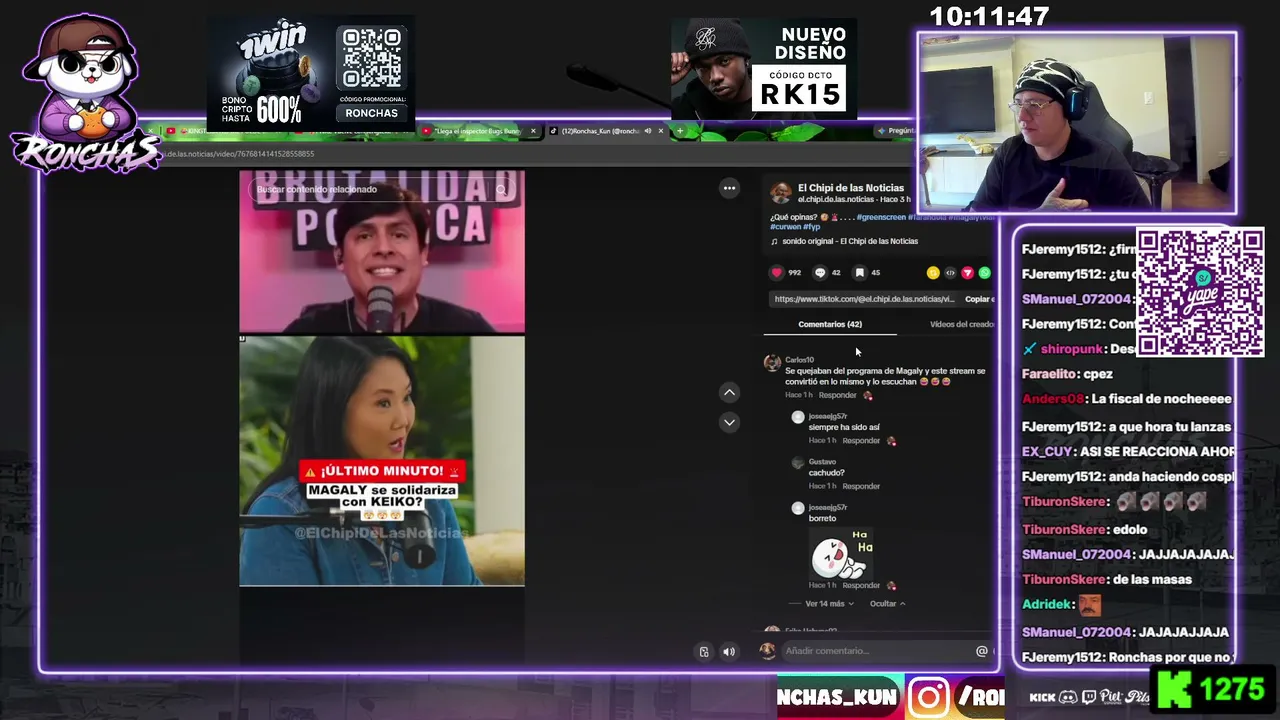Close the 'Llega el inspector Bugs Bunny' tab
This screenshot has height=720, width=1280.
533,131
